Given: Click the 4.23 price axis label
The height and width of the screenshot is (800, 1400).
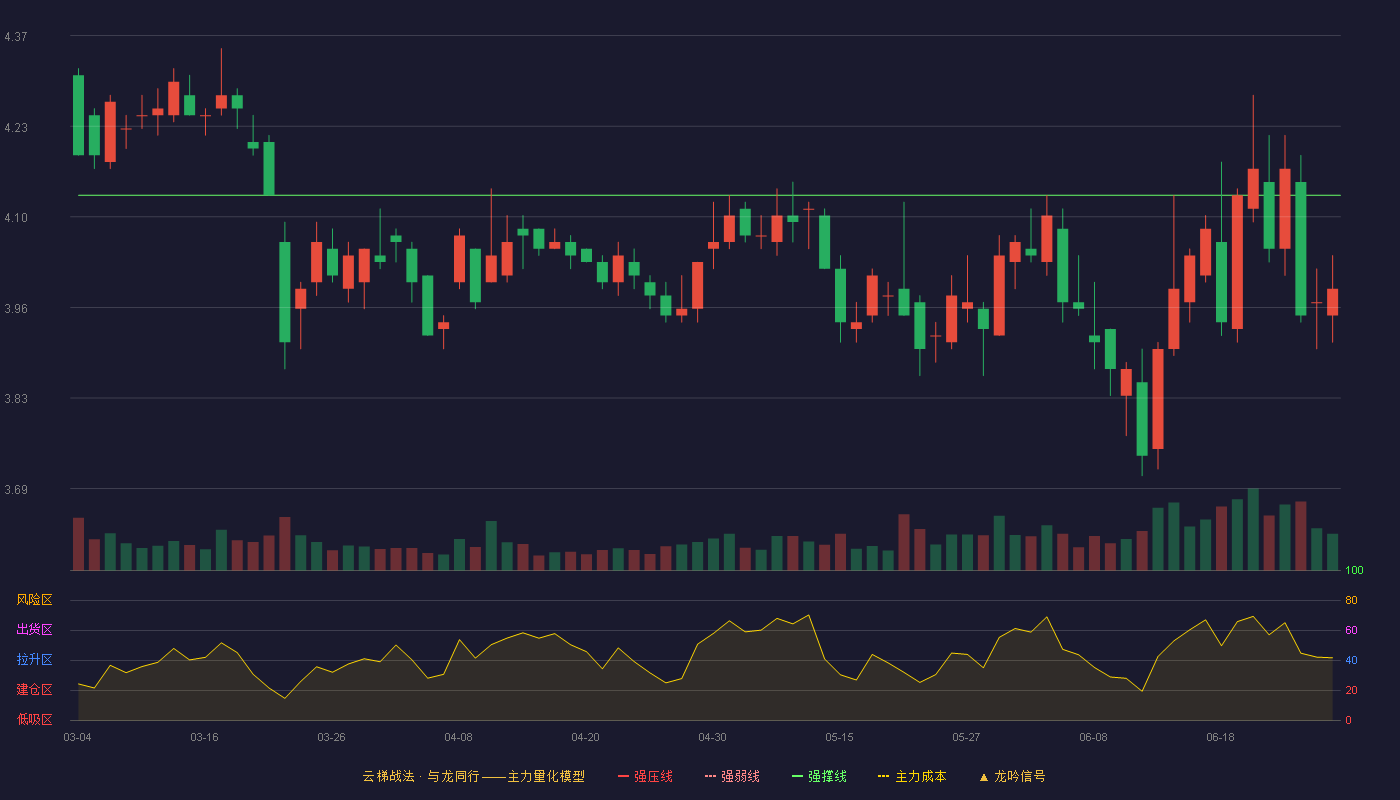Looking at the screenshot, I should coord(16,128).
